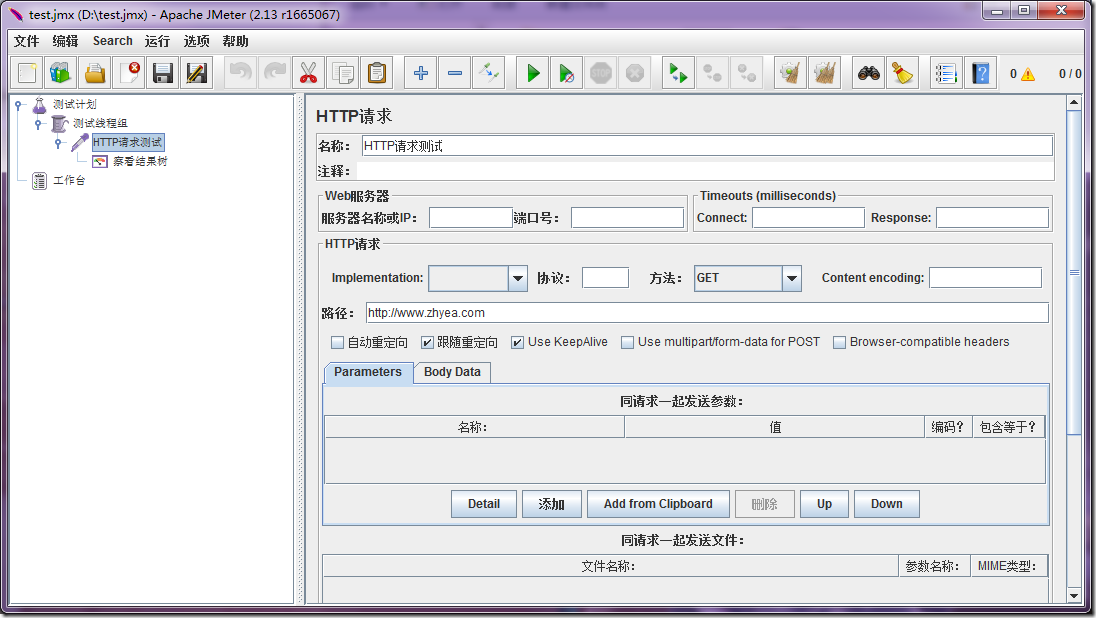
Task: Open the 帮助 menu
Action: pyautogui.click(x=236, y=41)
